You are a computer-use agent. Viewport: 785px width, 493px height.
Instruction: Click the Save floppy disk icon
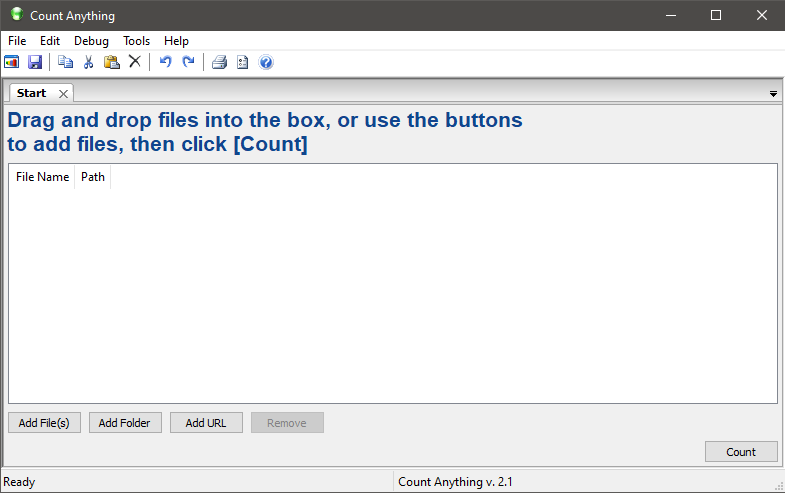[35, 62]
